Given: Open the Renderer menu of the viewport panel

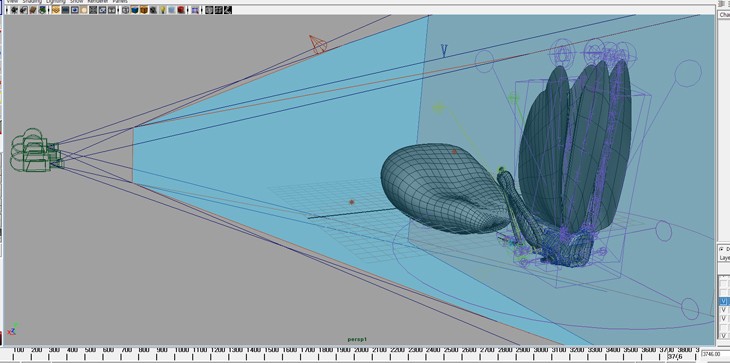Looking at the screenshot, I should 98,1.
